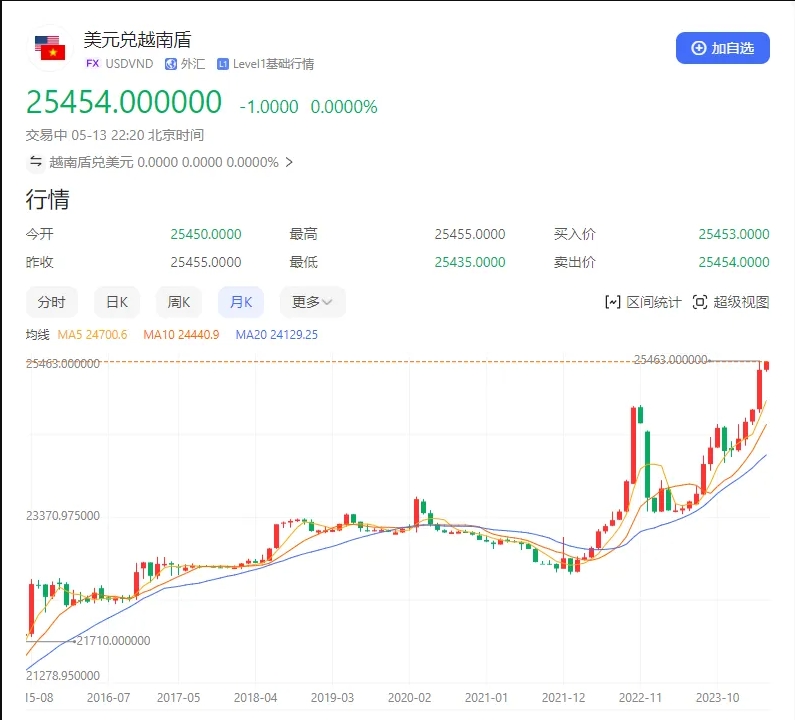Click the 昨收 value 25455.0000
Screen dimensions: 795x720
206,262
